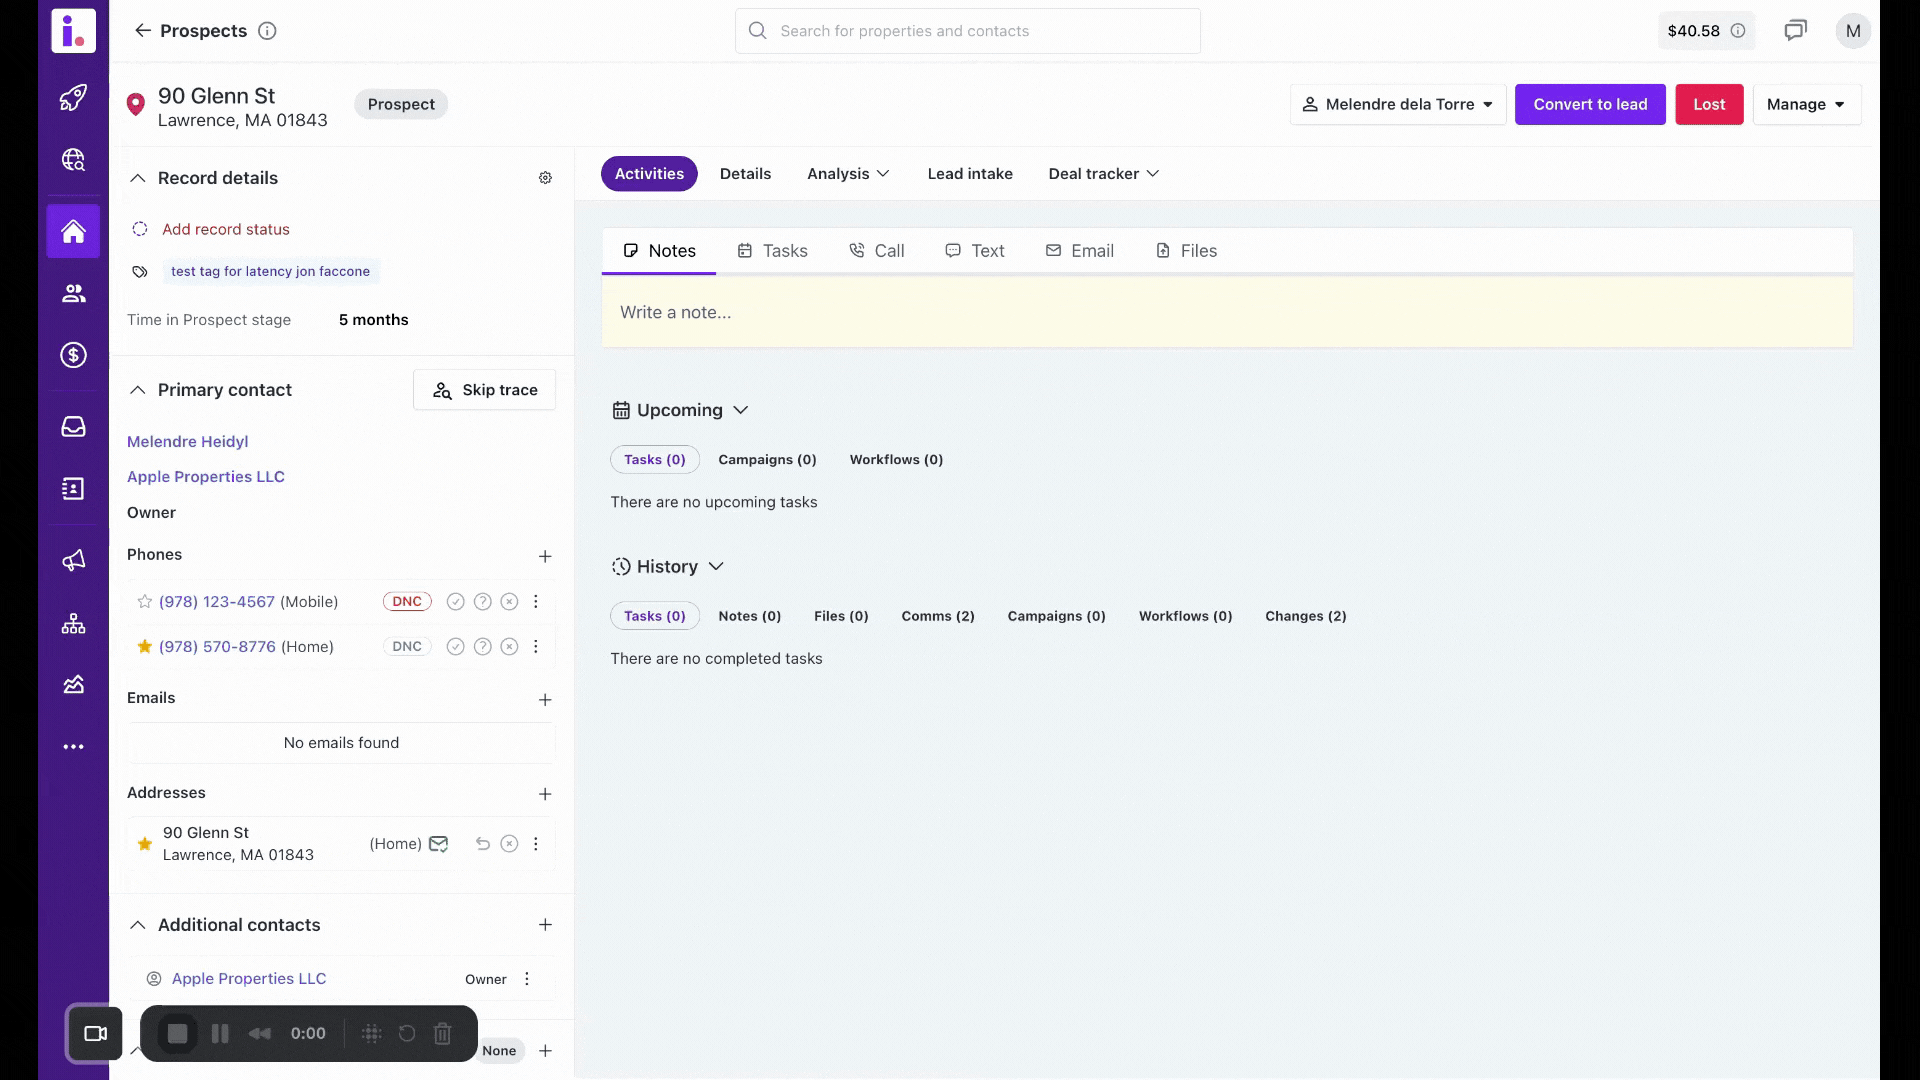Toggle the star favorite on (978) 123-4567

click(x=145, y=601)
